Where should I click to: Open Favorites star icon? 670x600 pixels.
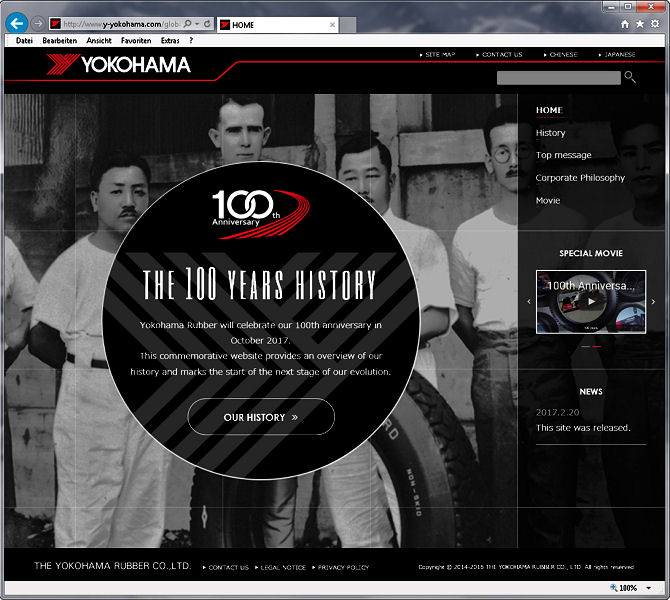point(640,24)
